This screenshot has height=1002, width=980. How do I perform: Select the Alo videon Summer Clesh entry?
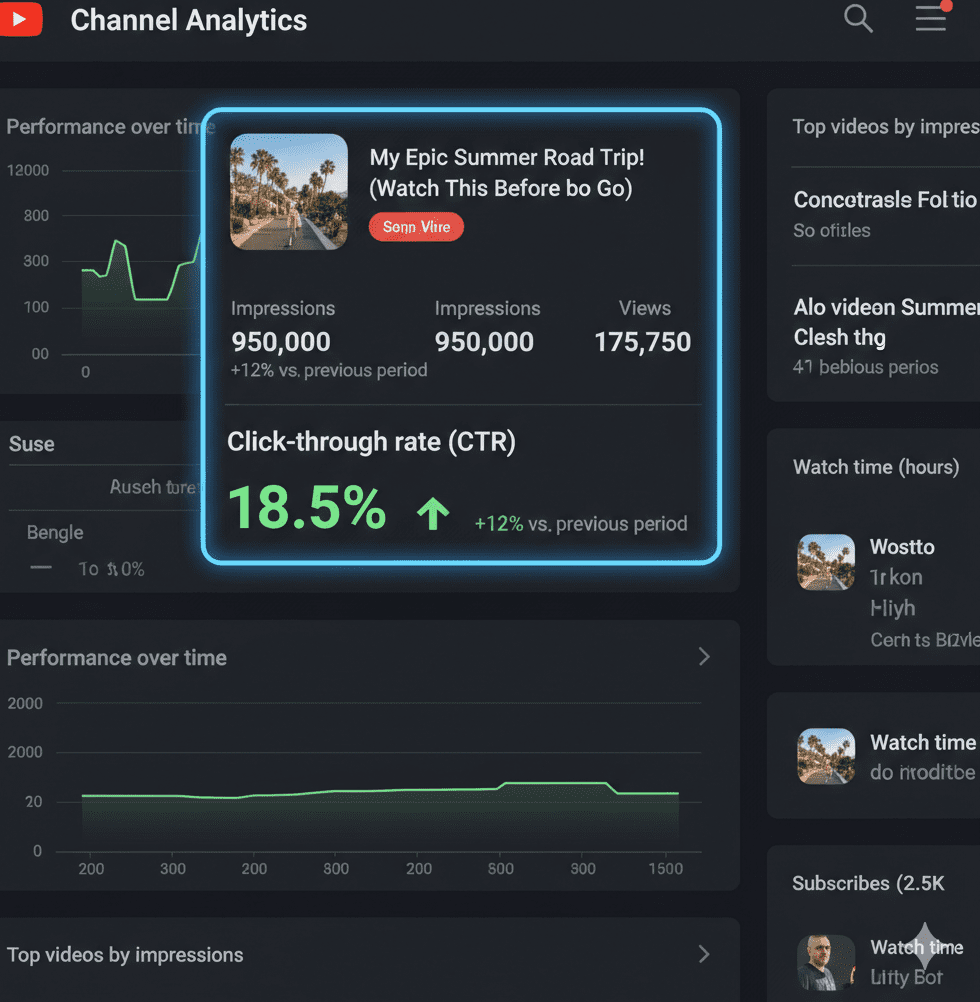click(885, 321)
